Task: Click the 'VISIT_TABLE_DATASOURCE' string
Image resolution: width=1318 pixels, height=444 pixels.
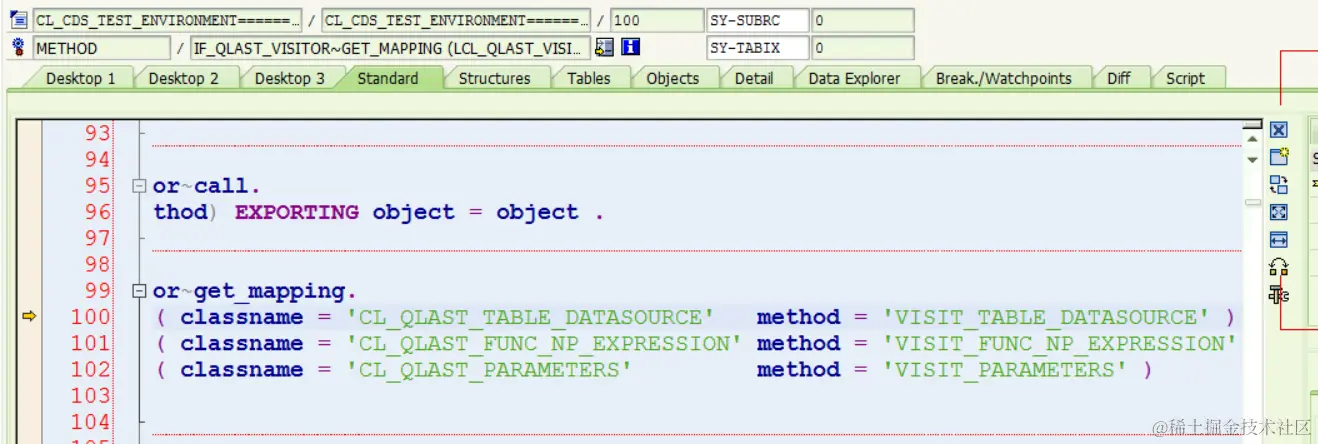Action: pos(1046,317)
